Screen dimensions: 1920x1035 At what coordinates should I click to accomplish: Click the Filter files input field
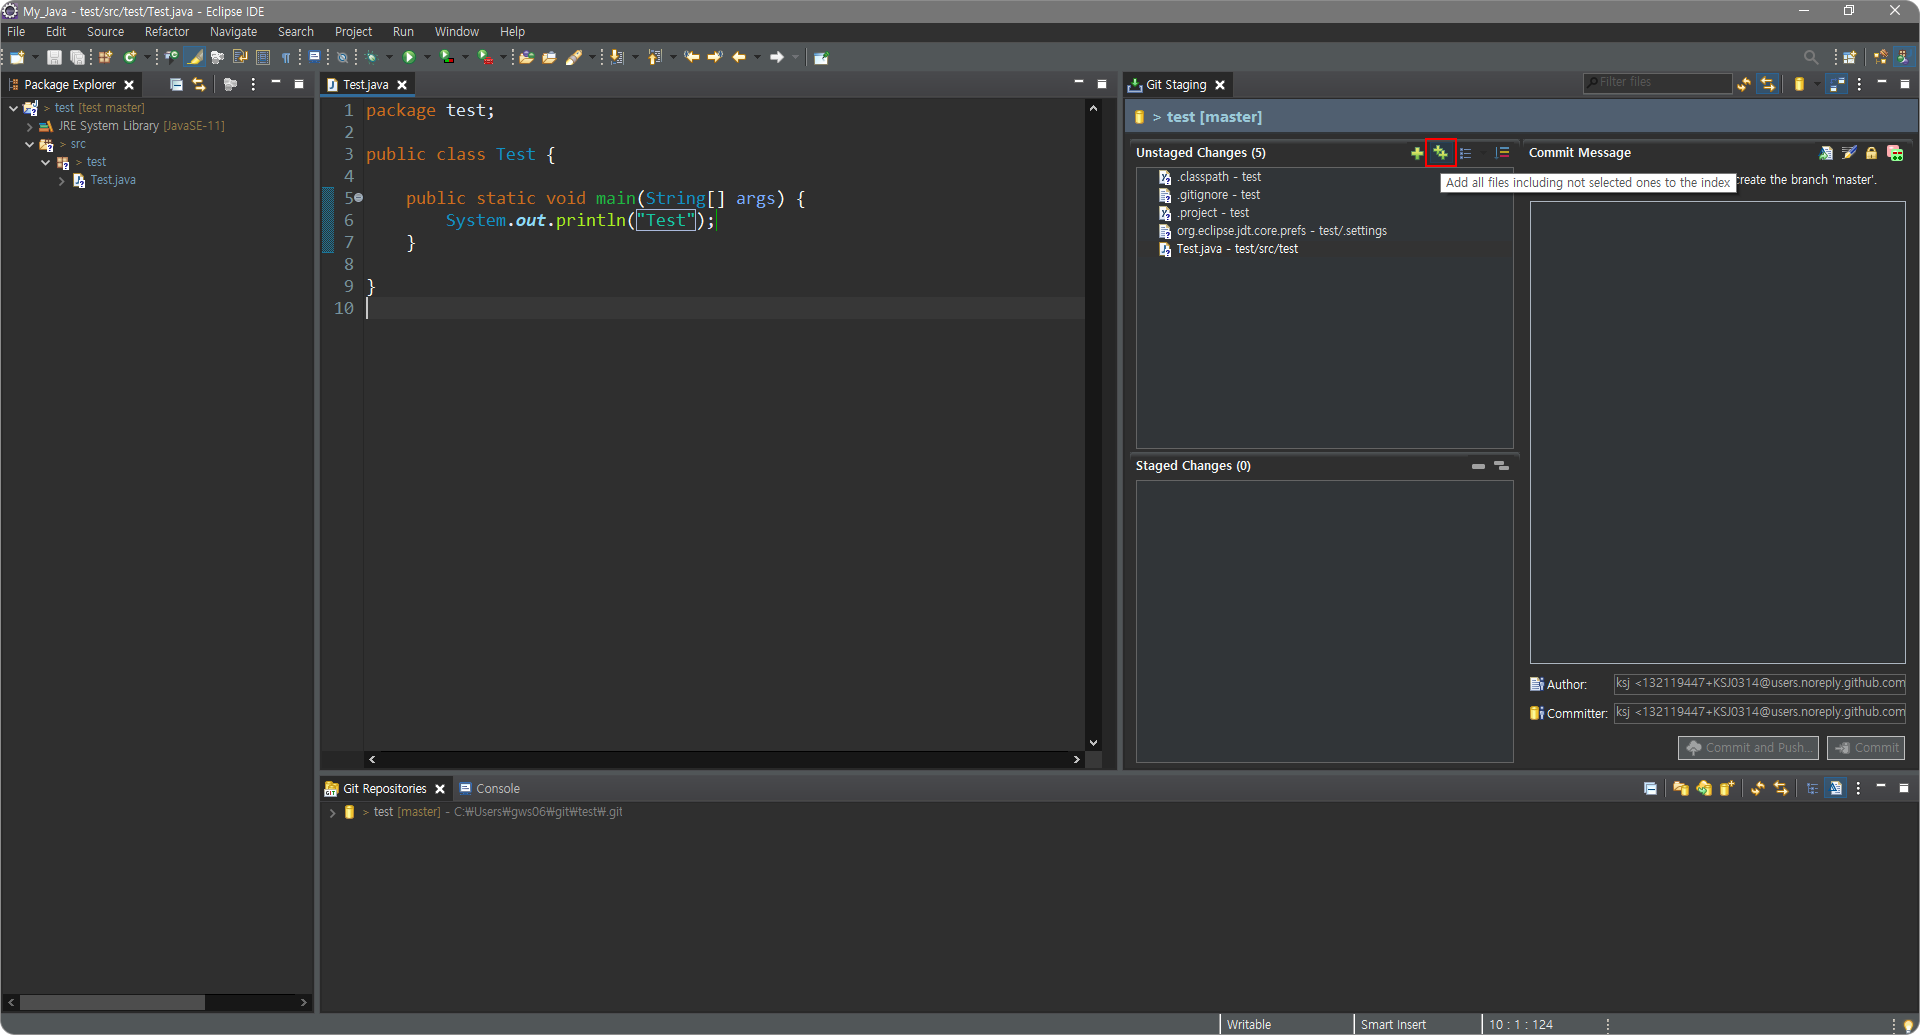[x=1662, y=83]
